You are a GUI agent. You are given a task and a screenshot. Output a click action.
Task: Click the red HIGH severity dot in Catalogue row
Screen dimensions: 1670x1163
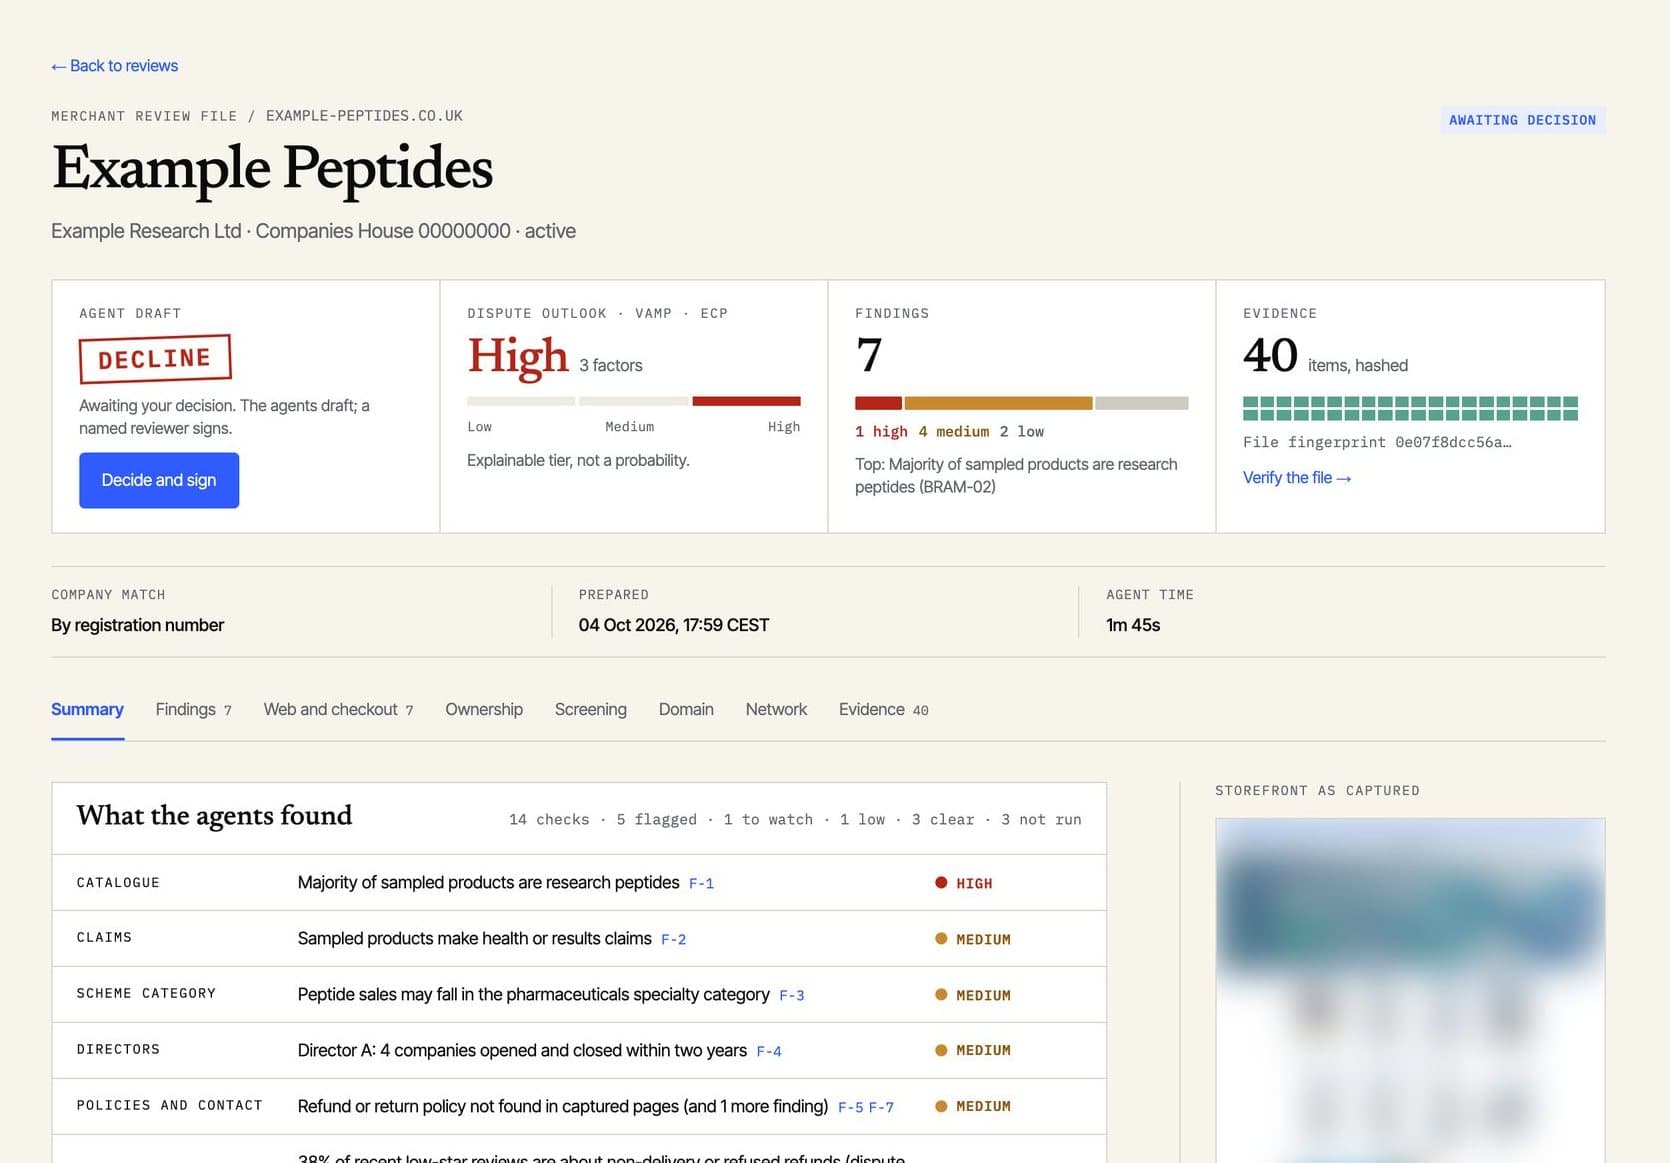coord(941,882)
